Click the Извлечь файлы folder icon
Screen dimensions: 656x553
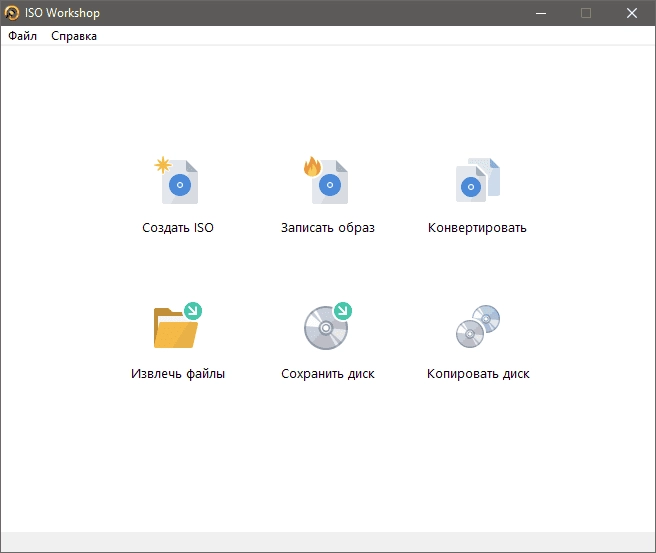178,325
